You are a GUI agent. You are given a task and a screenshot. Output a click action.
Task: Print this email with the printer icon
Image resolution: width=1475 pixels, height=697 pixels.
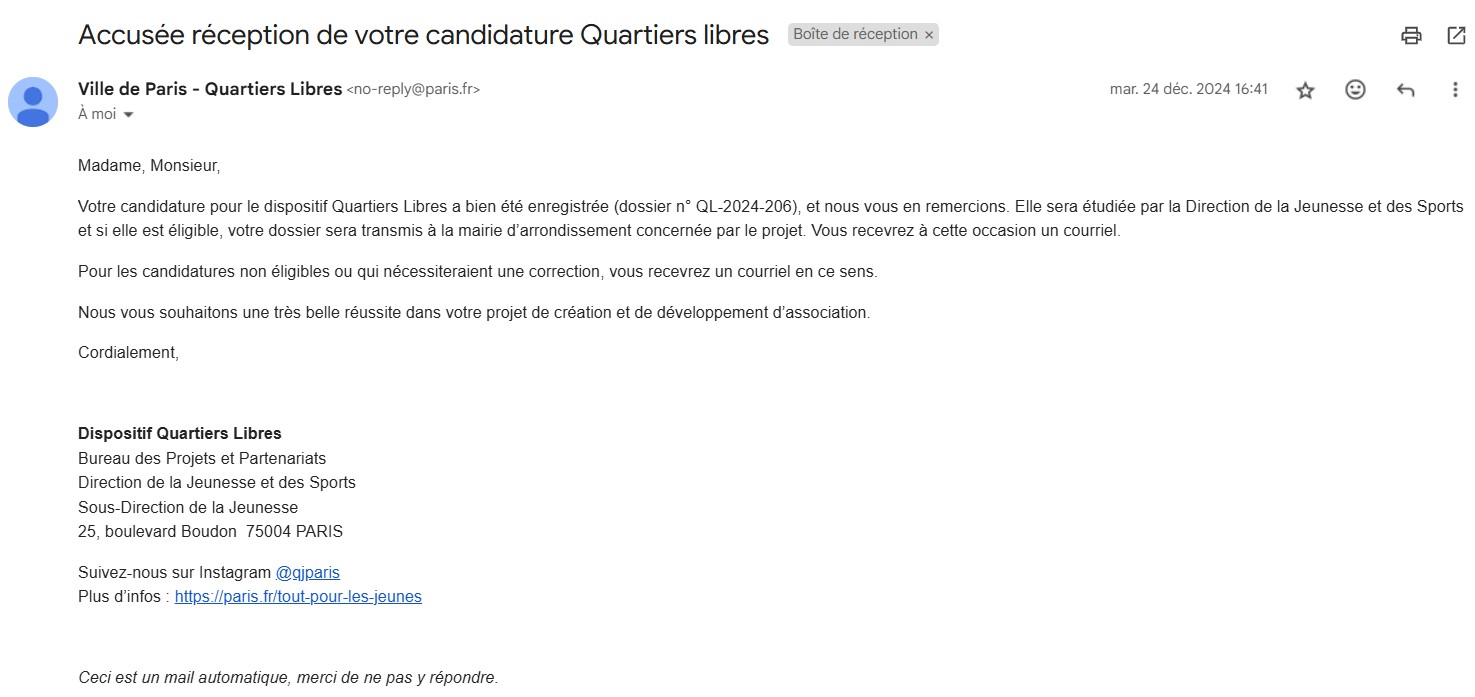pyautogui.click(x=1411, y=36)
